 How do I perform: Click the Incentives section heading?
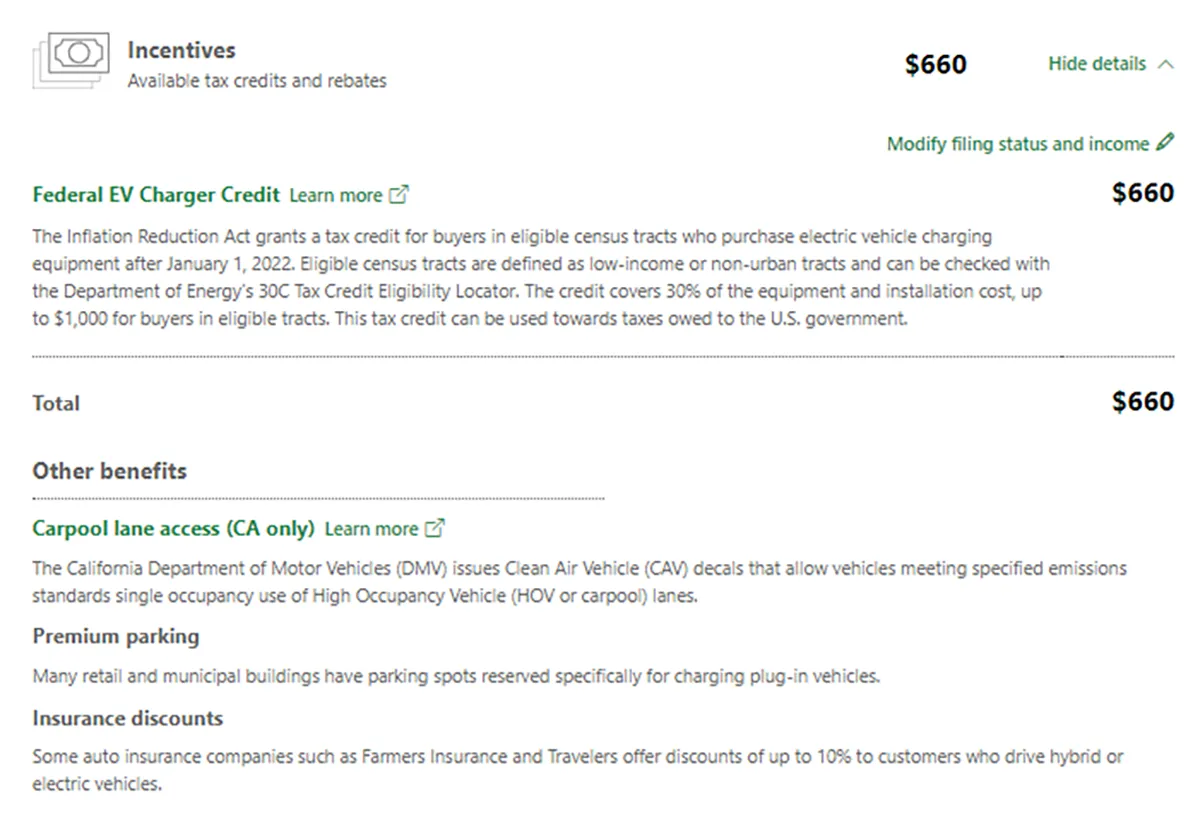coord(181,50)
